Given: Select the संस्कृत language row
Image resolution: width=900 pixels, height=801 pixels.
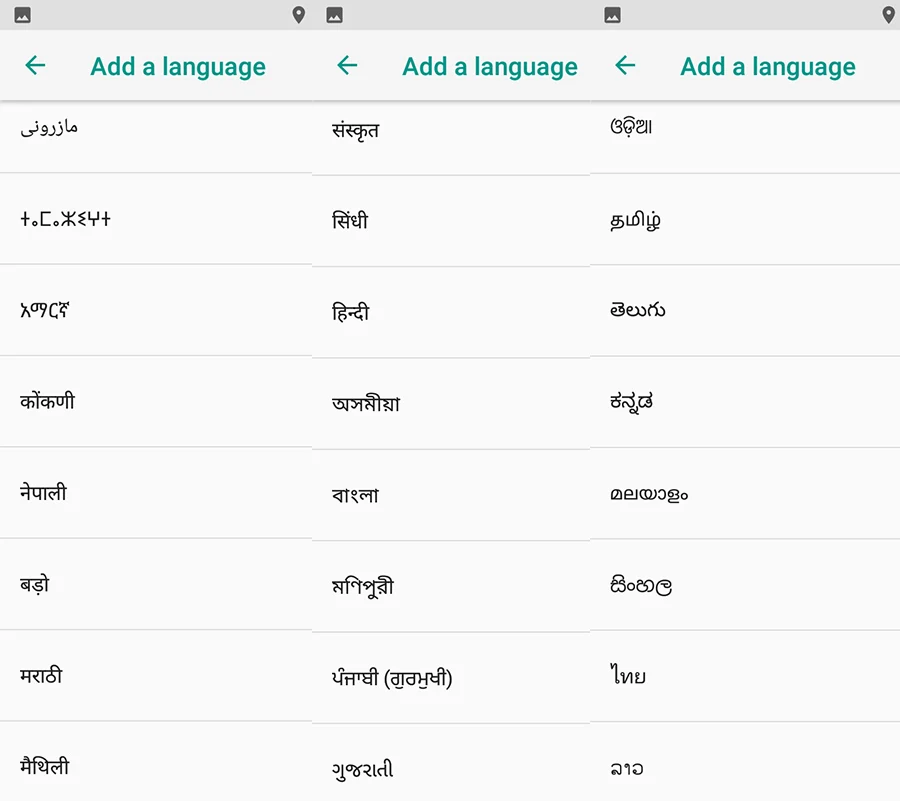Looking at the screenshot, I should click(x=451, y=138).
